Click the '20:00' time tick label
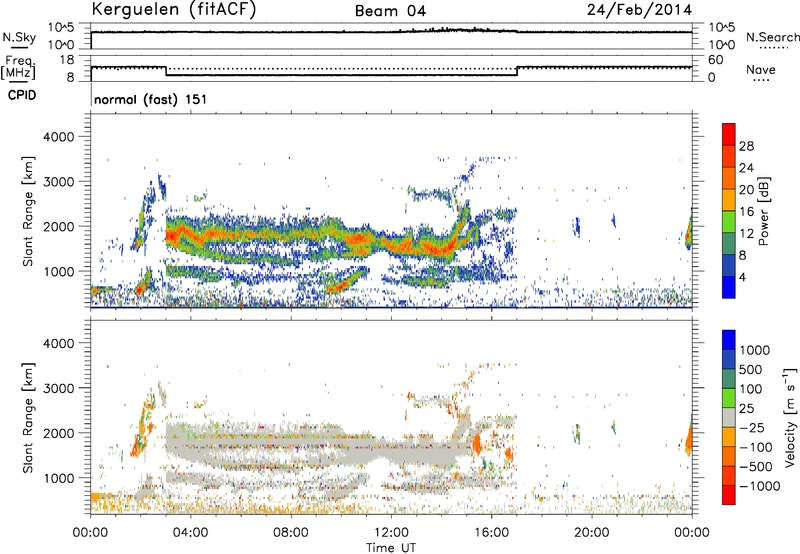Screen dimensions: 800x554 coord(591,533)
